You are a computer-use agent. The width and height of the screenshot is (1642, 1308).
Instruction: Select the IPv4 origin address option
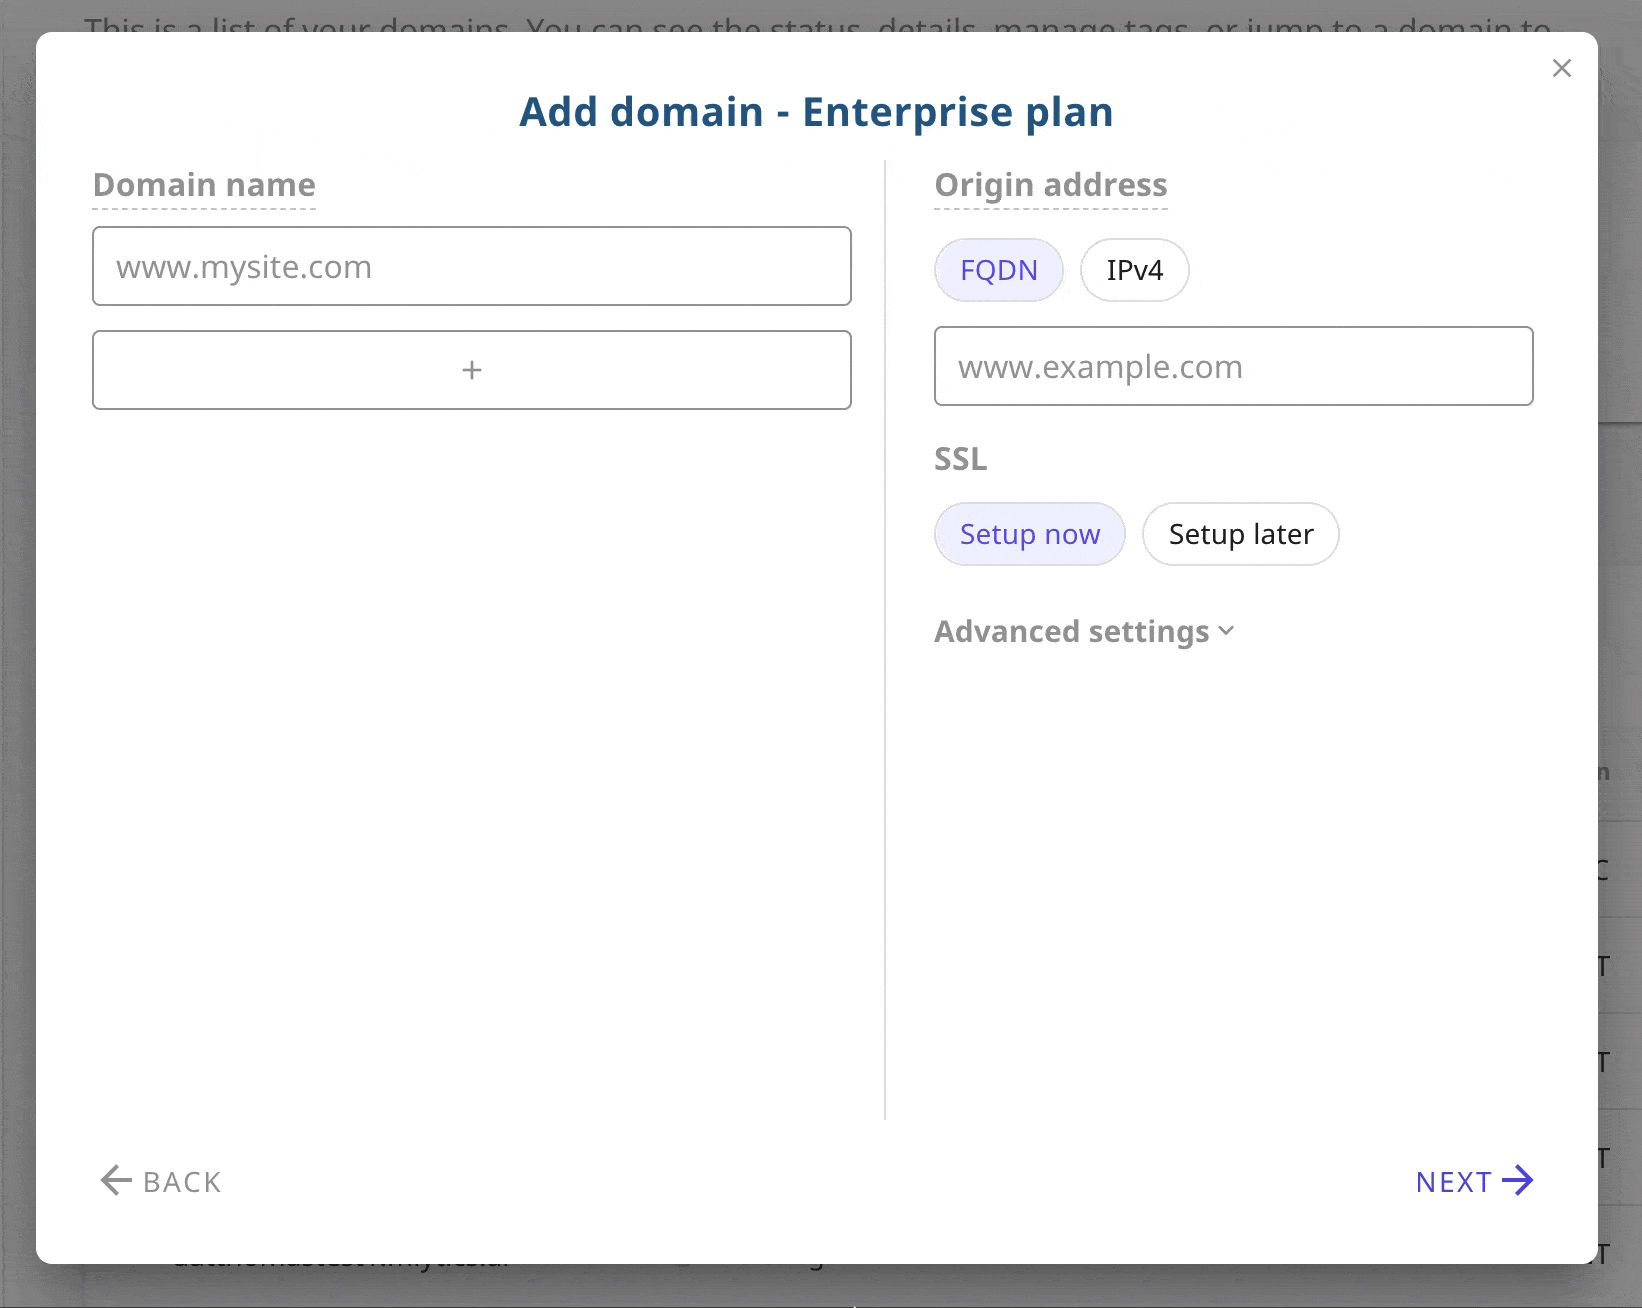1135,270
